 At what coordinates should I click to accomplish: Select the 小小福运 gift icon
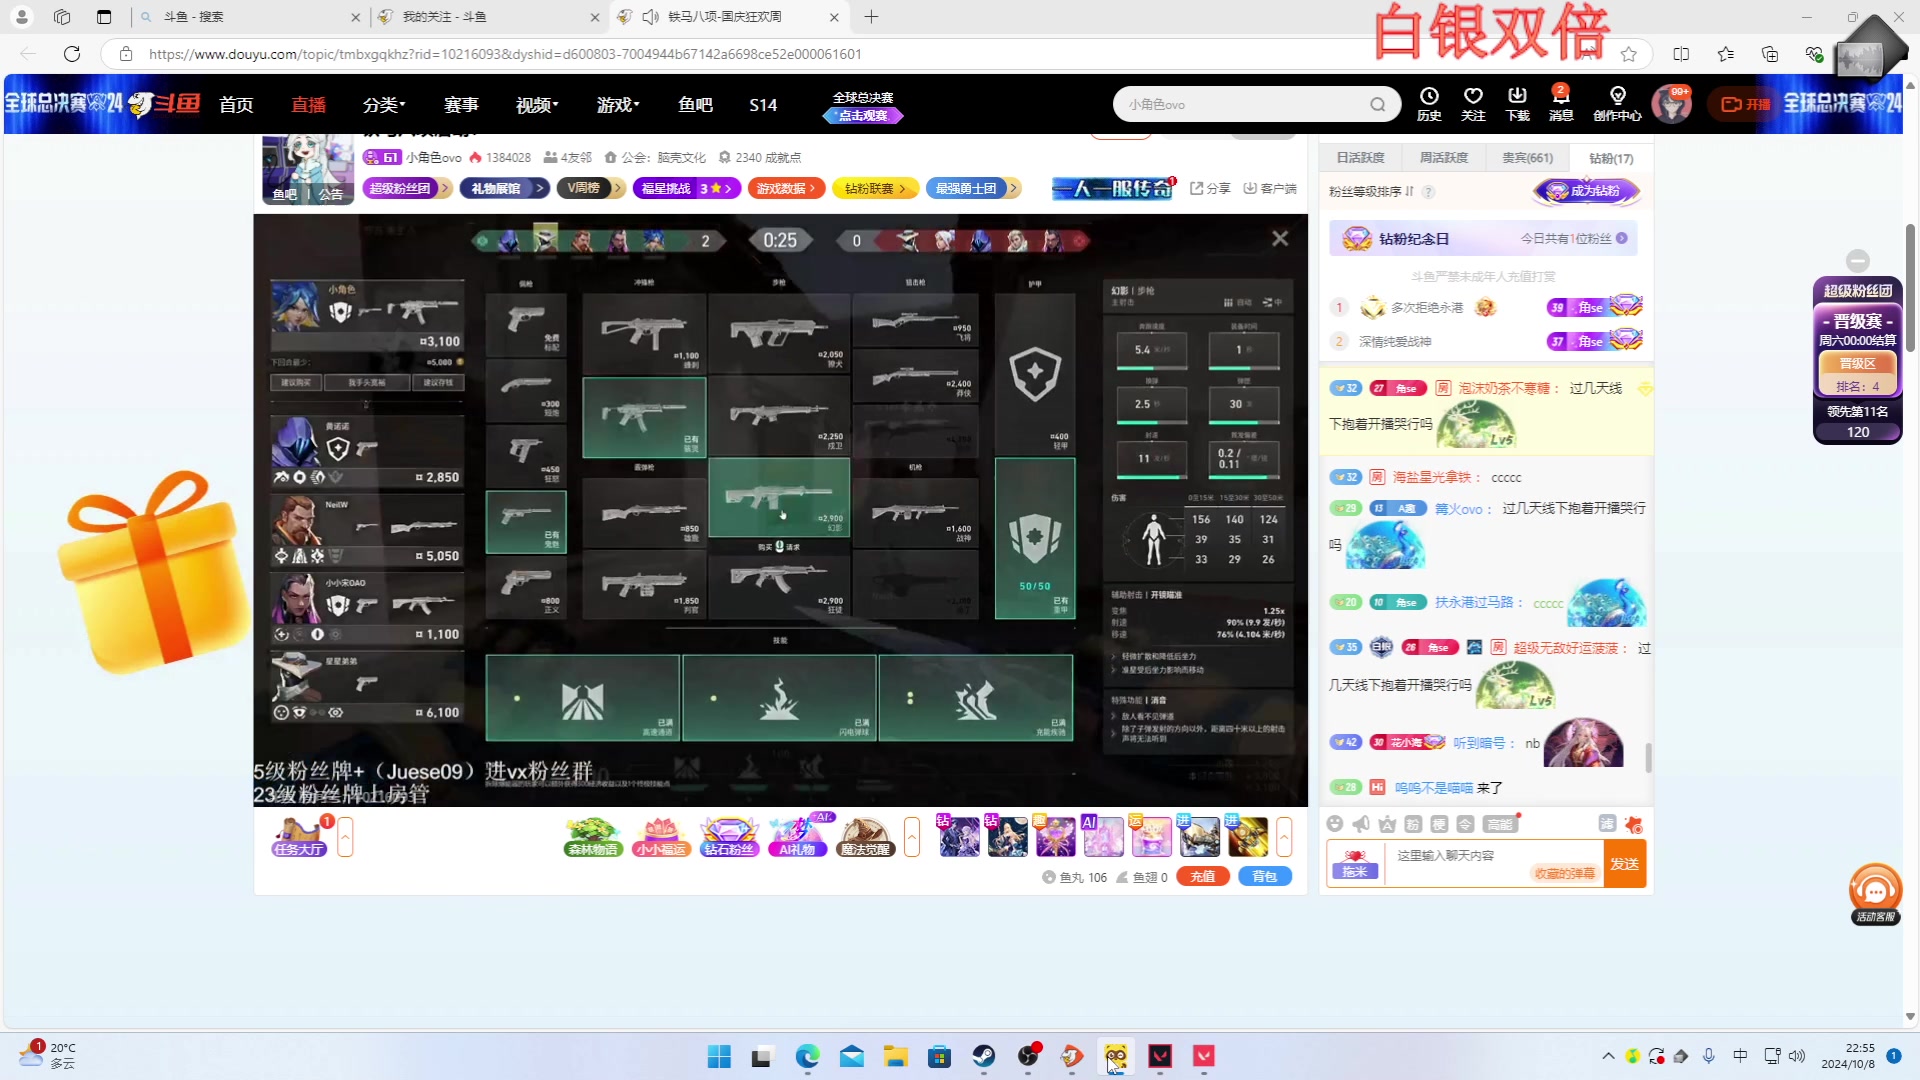pyautogui.click(x=661, y=837)
